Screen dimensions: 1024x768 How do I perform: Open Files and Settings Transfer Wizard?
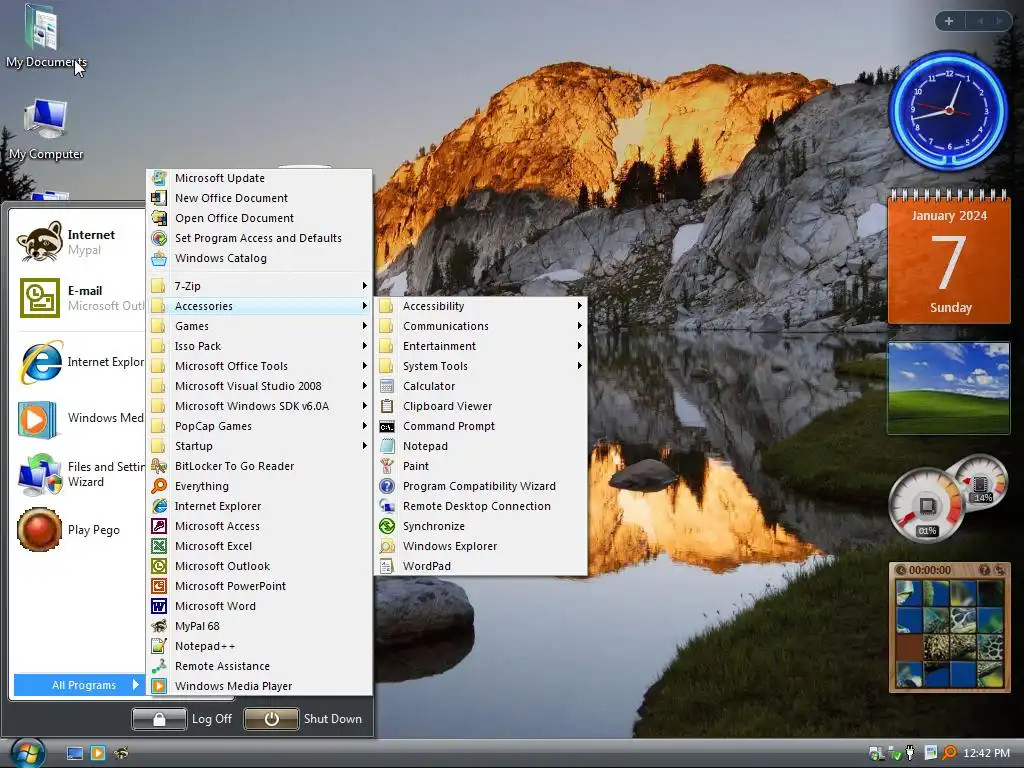point(78,474)
